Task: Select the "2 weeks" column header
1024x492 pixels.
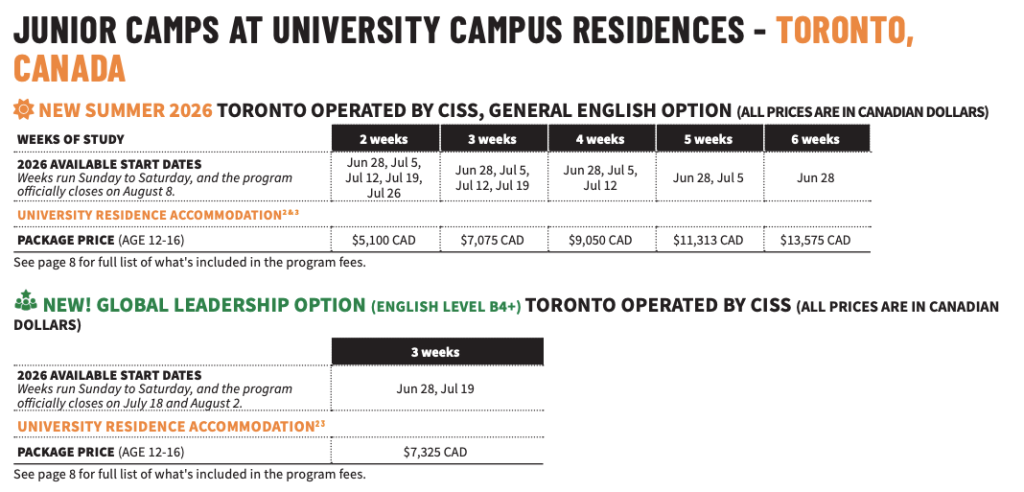Action: (x=385, y=139)
